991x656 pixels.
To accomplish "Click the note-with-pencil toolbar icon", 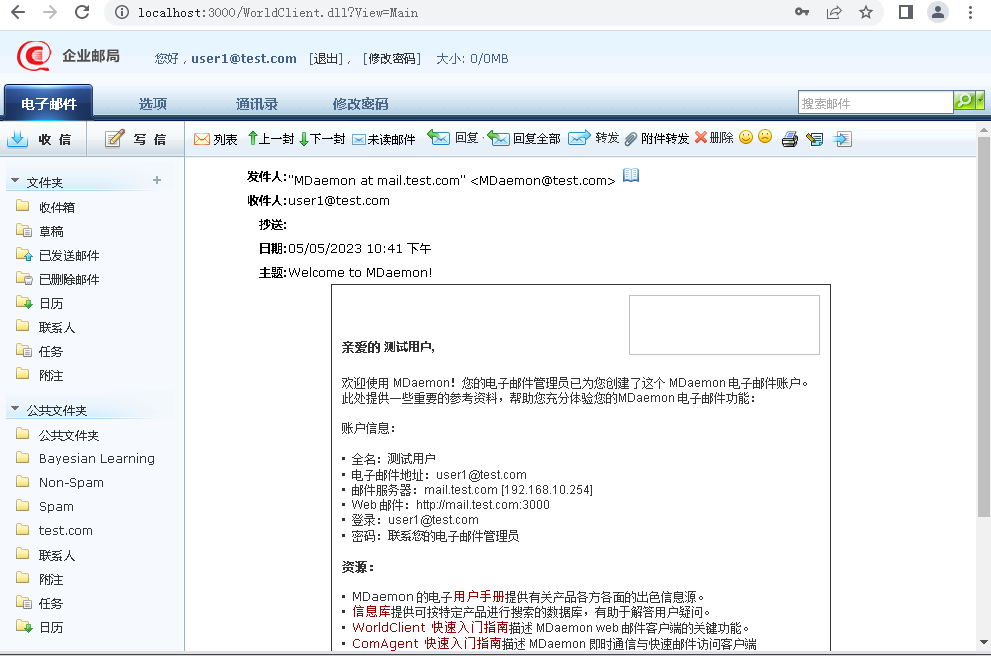I will pos(815,139).
